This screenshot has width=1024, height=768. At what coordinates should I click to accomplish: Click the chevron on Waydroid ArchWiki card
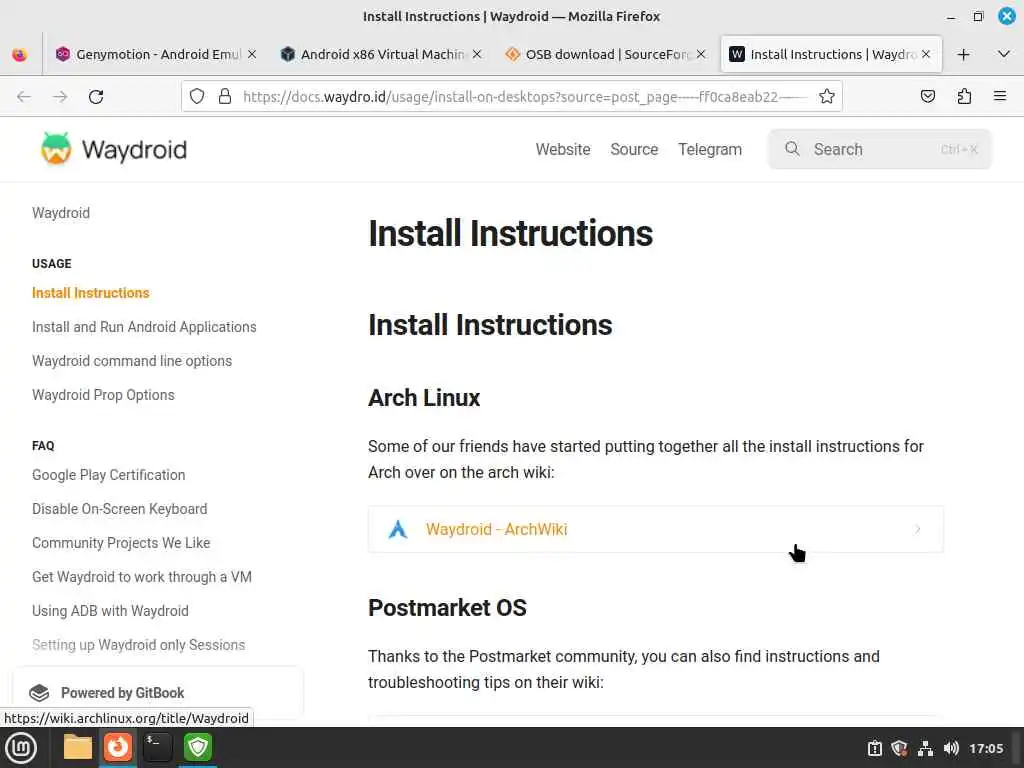[918, 529]
